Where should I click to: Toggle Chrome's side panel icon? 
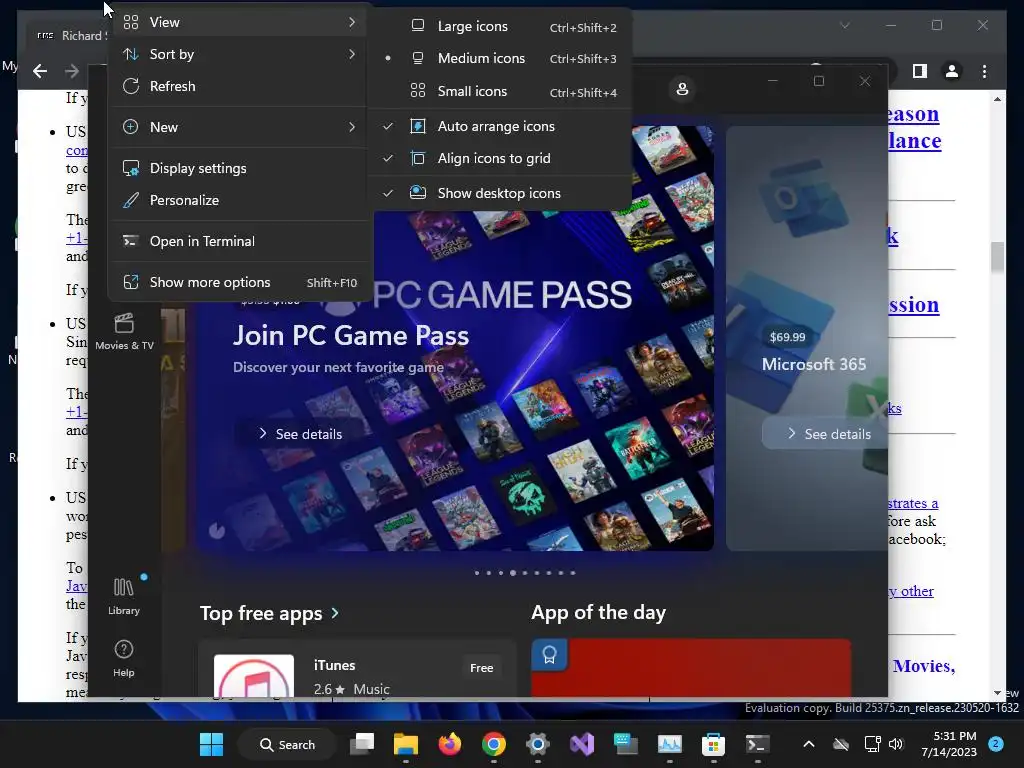(x=920, y=71)
